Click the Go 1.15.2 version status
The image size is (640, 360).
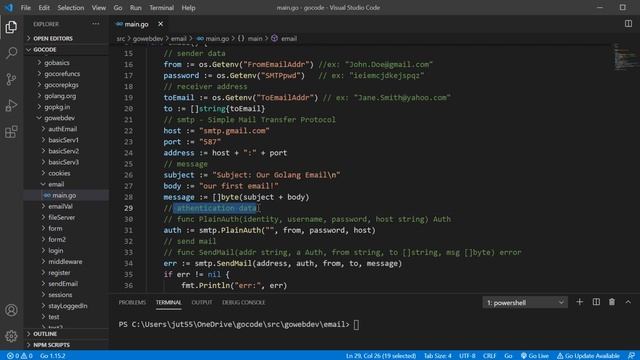pos(53,356)
